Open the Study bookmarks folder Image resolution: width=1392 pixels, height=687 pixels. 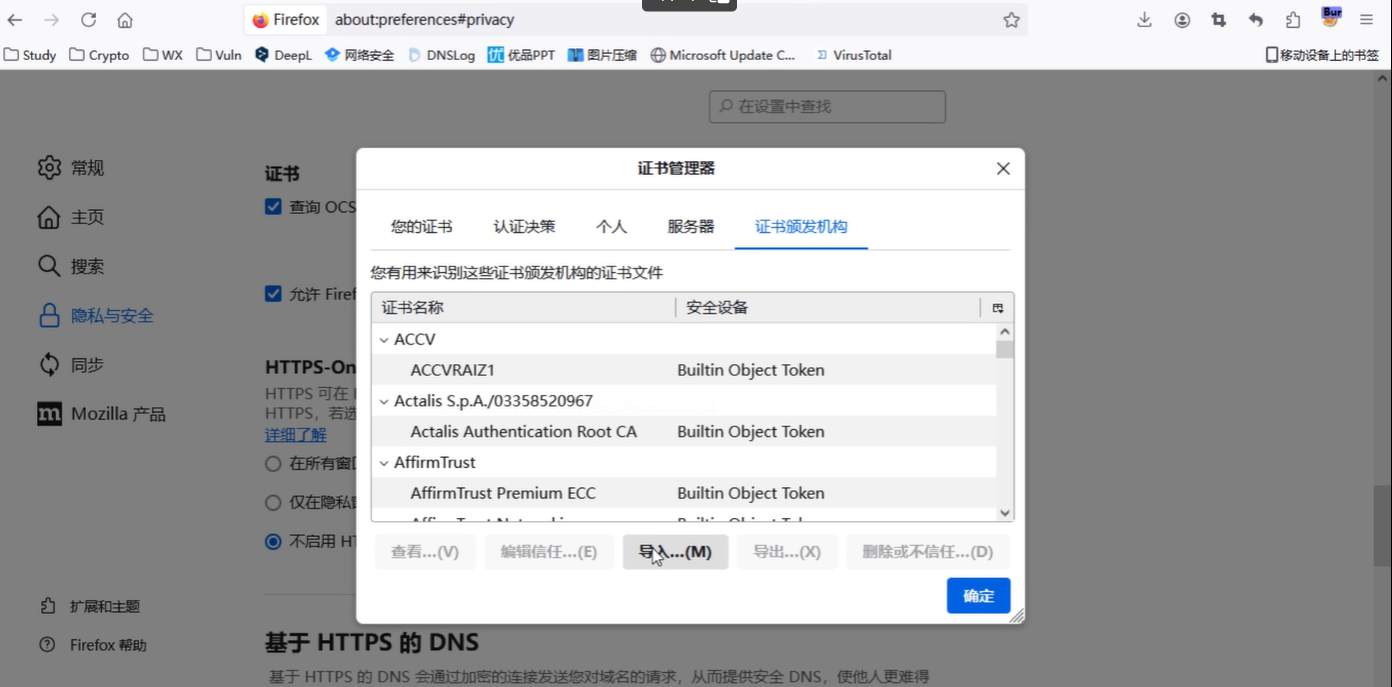click(x=30, y=55)
